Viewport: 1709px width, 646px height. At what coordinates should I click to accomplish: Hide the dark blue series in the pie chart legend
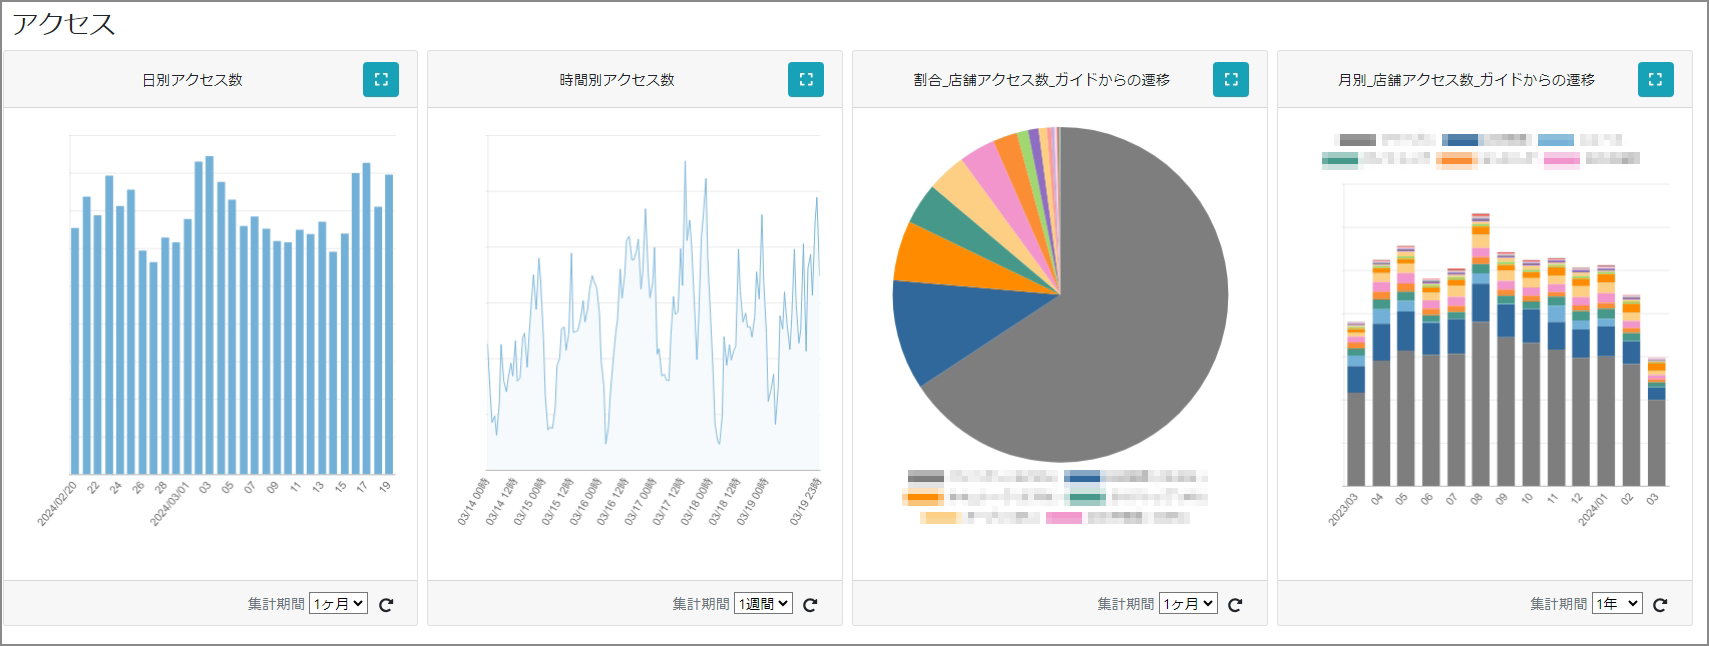[x=1081, y=477]
